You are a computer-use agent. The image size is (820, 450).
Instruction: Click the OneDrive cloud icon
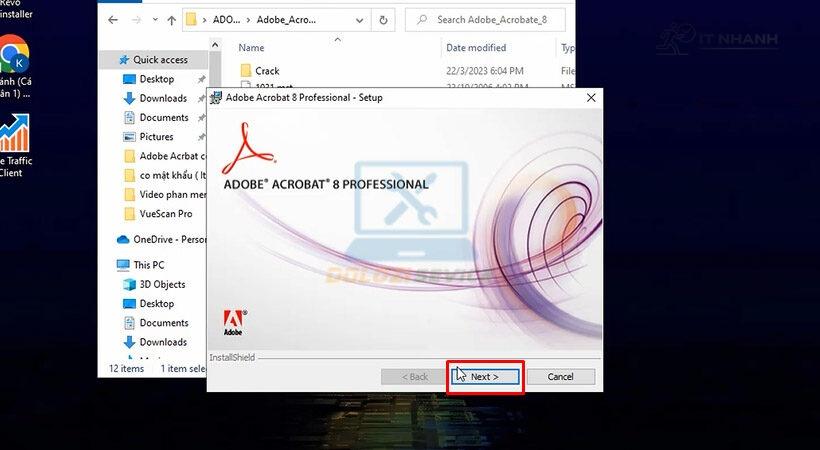click(x=123, y=240)
